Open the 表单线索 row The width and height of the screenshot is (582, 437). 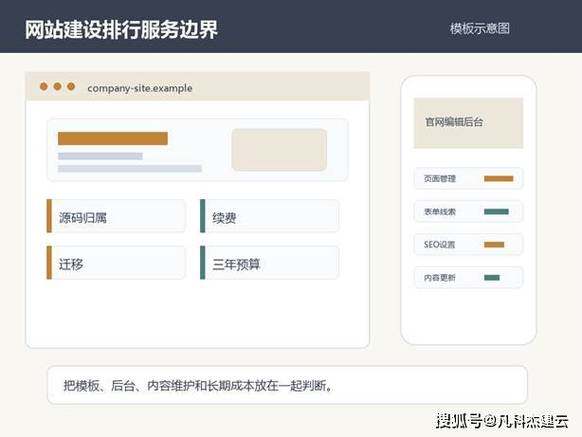468,212
